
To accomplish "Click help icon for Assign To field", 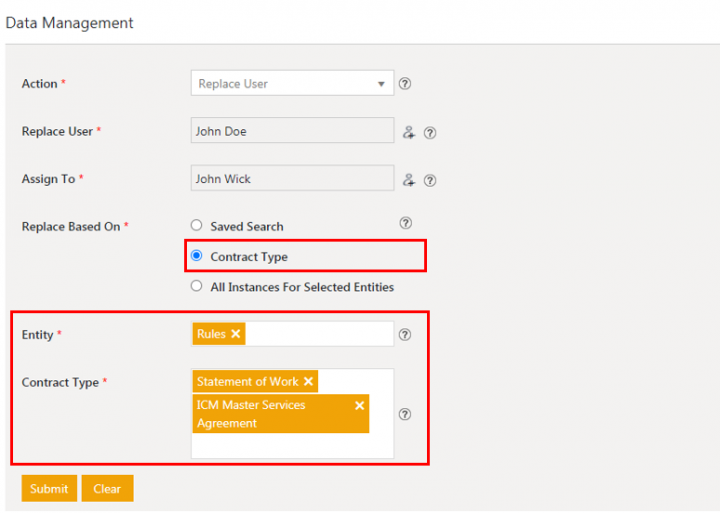I will 430,180.
